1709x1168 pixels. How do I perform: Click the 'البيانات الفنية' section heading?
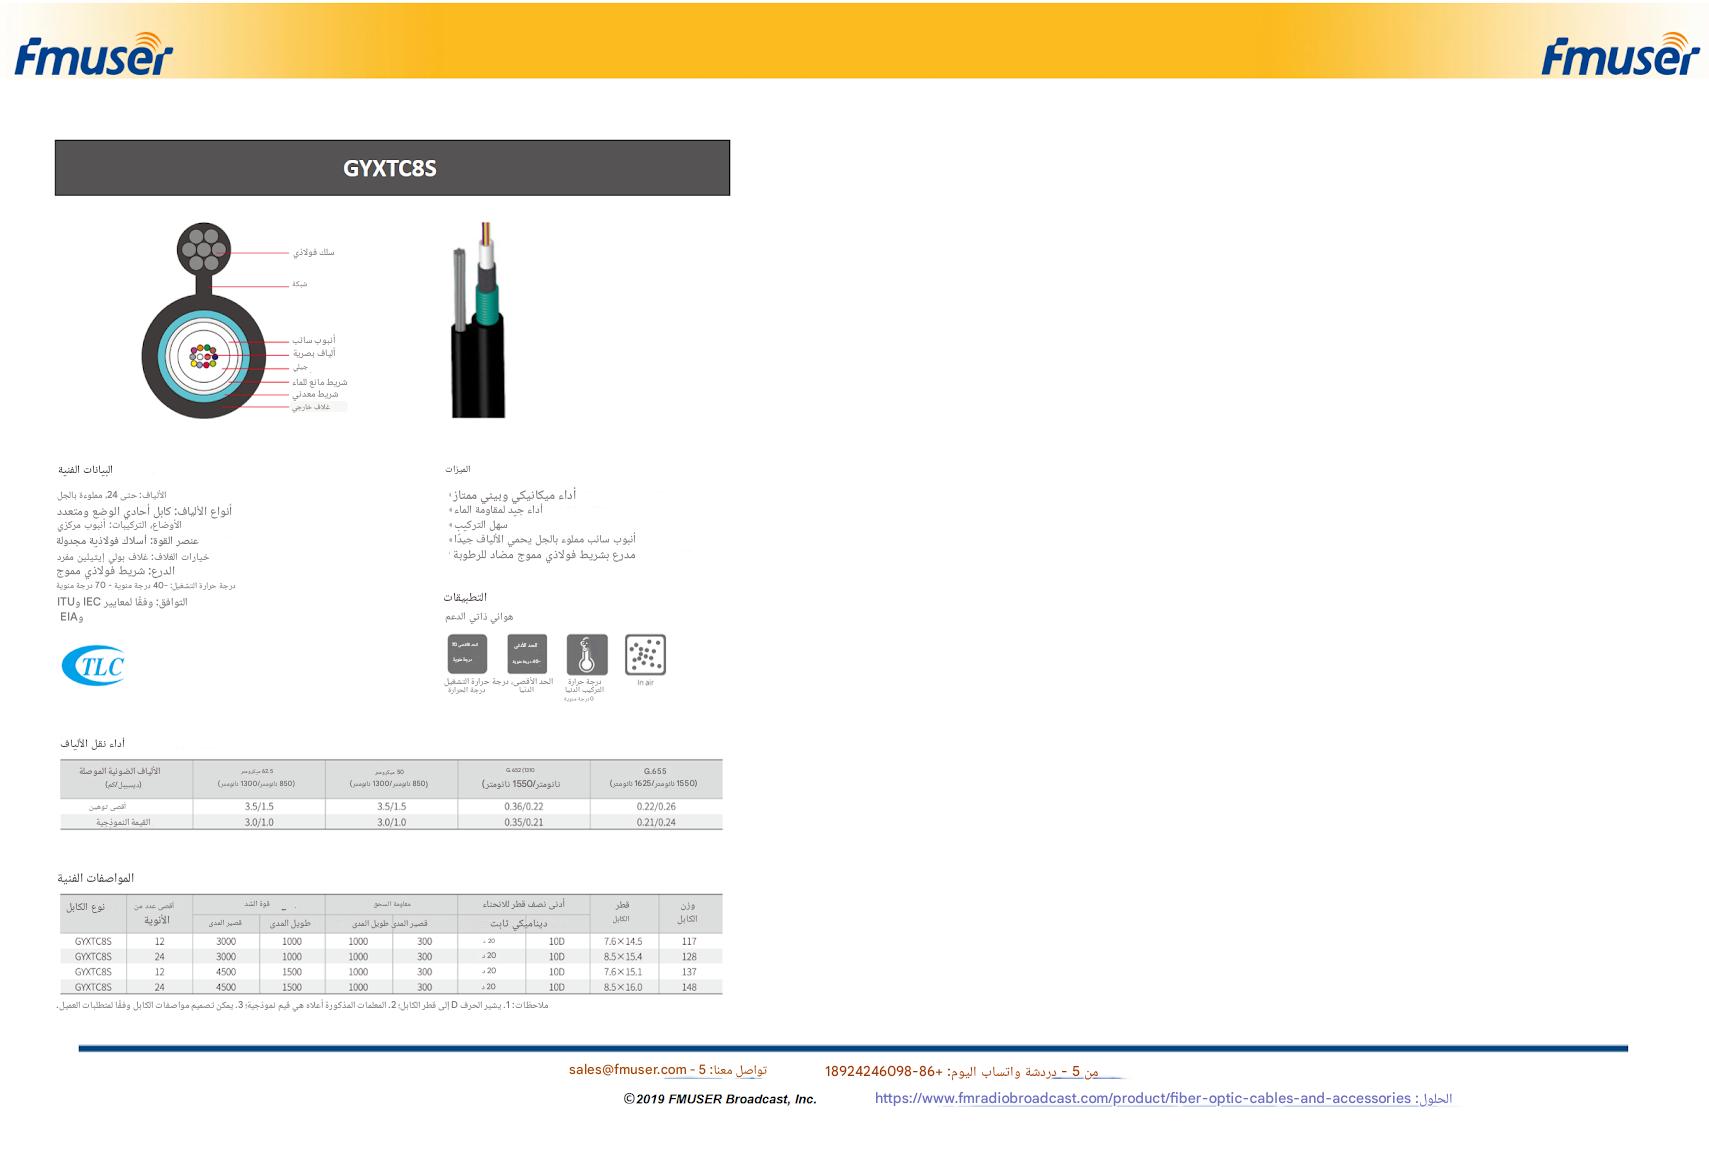click(x=85, y=470)
